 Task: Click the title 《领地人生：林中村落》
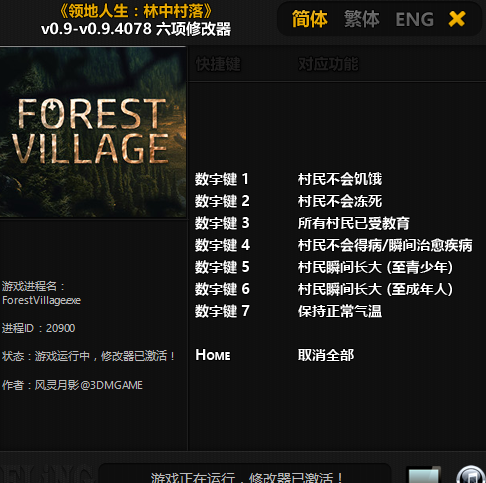click(136, 11)
